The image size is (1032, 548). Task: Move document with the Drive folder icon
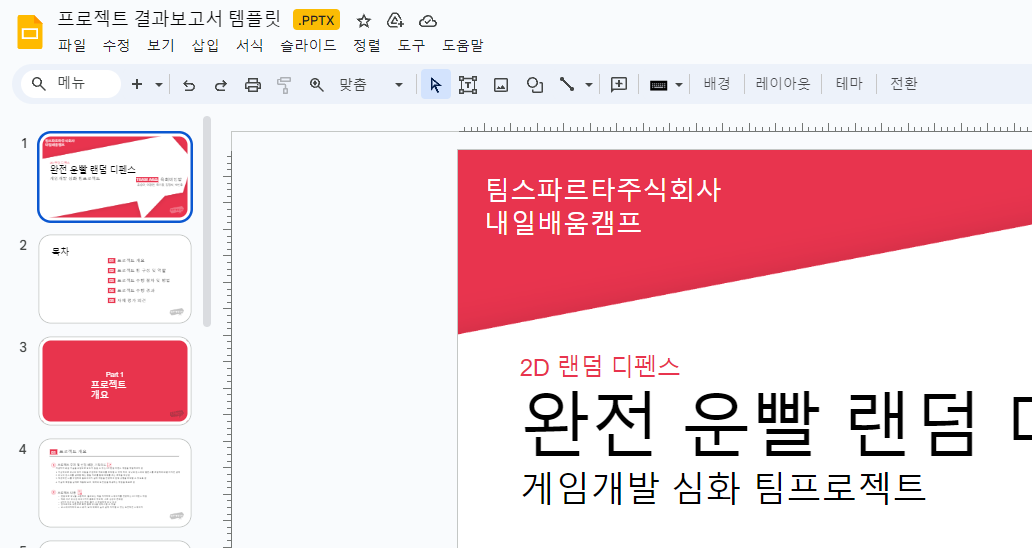coord(395,20)
